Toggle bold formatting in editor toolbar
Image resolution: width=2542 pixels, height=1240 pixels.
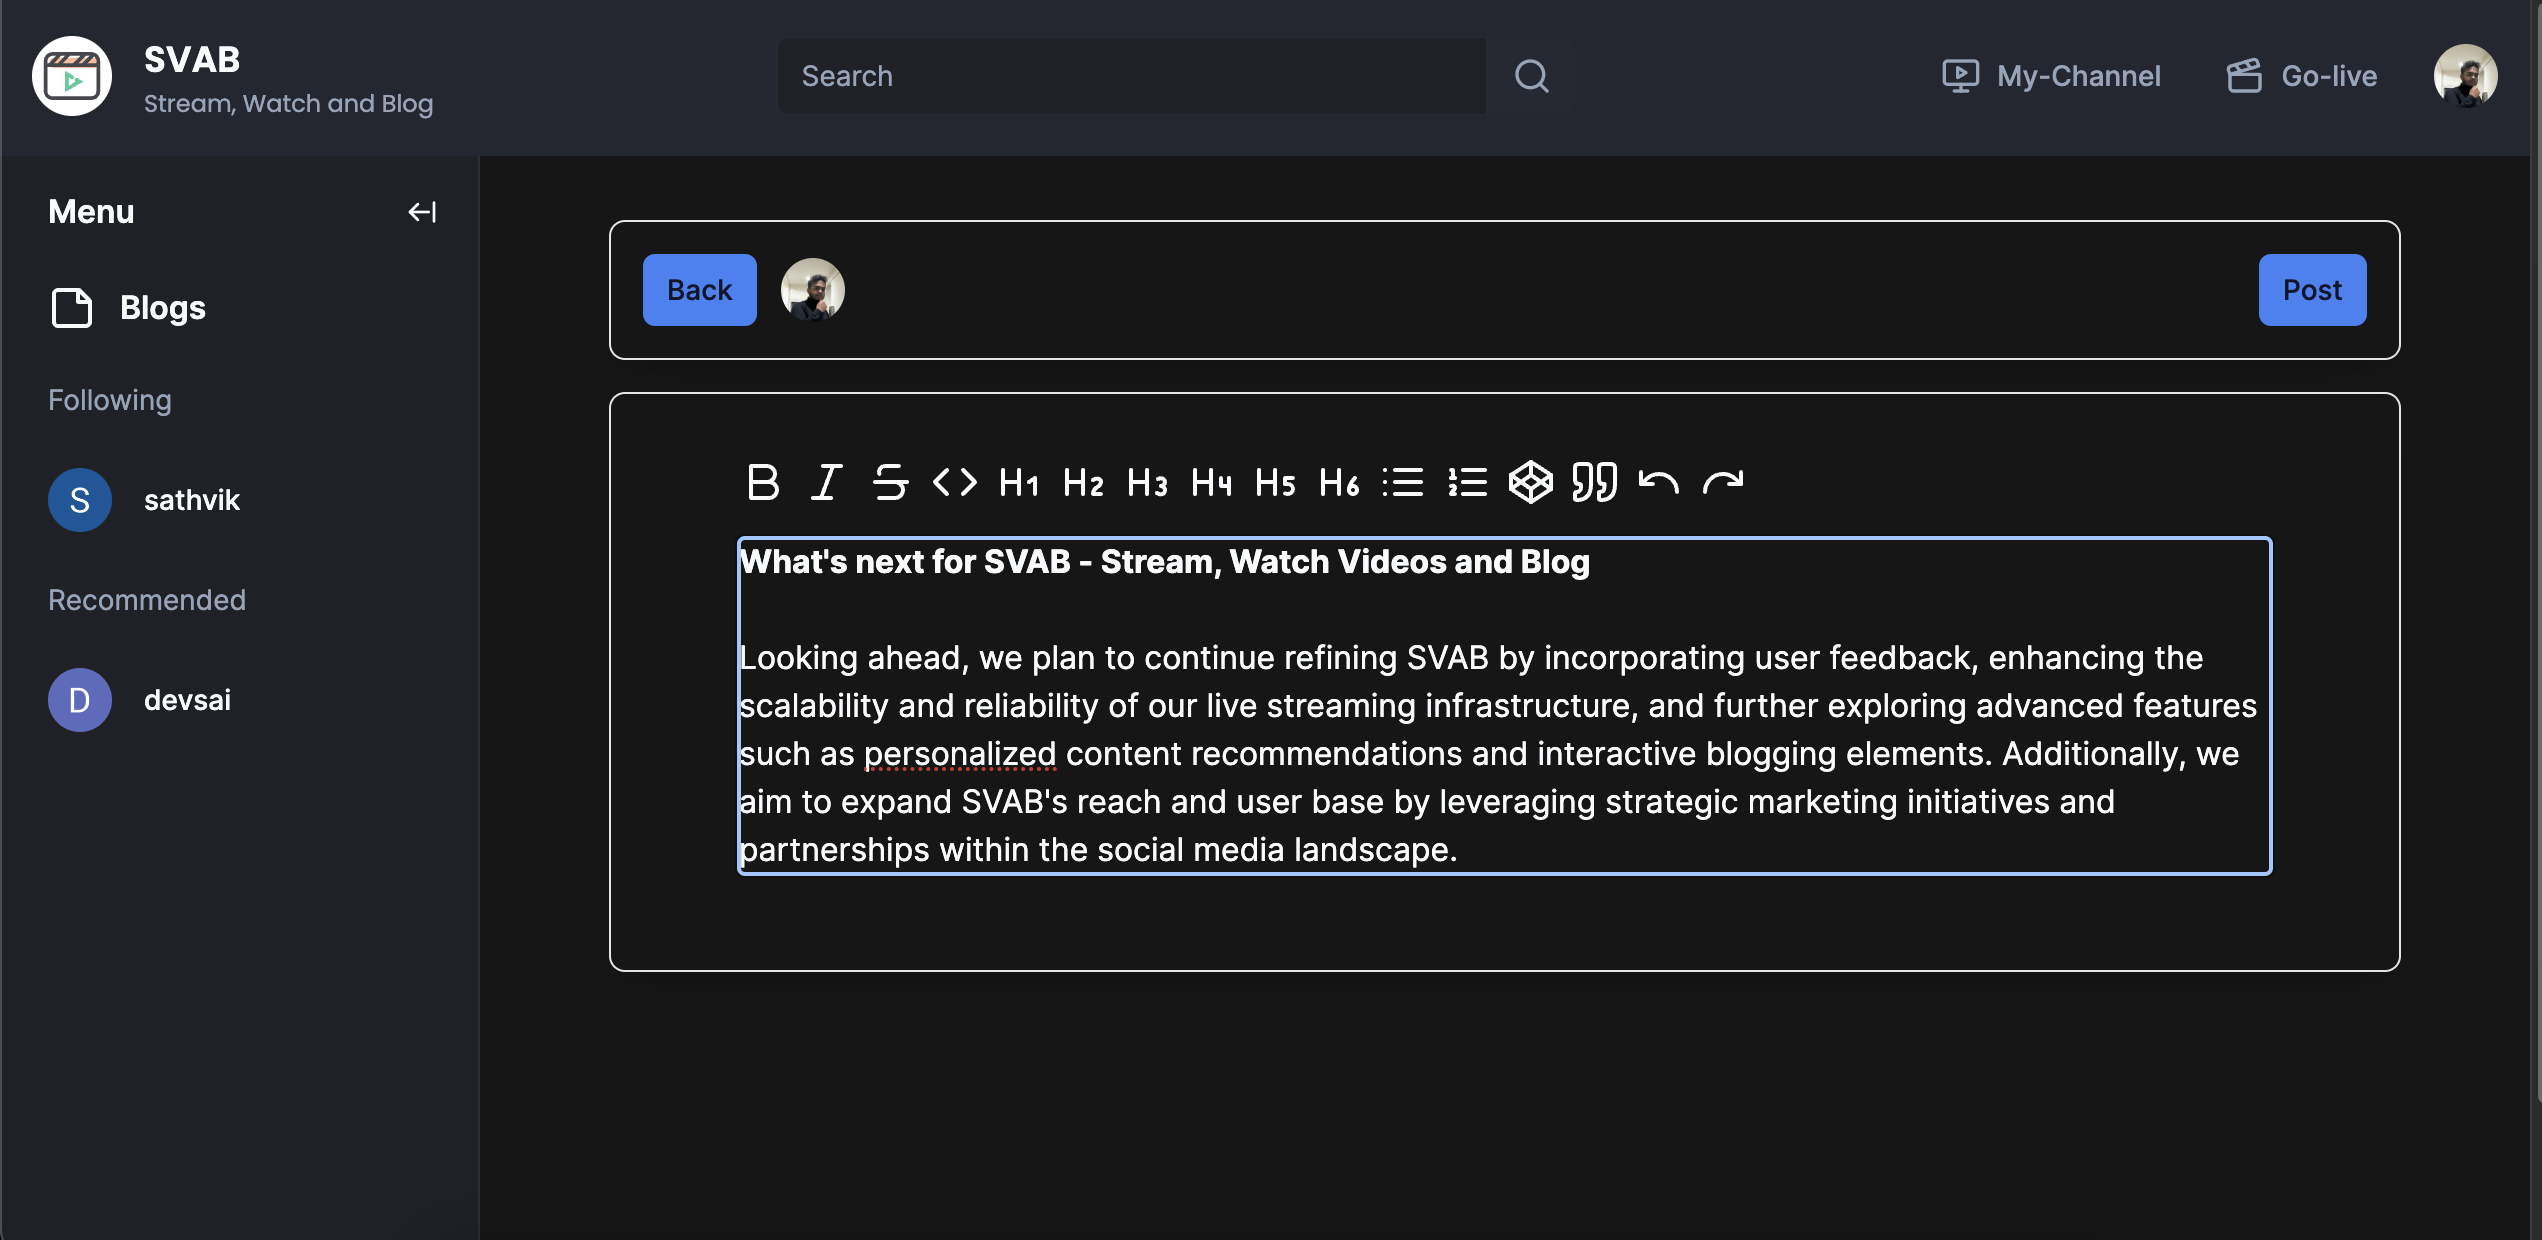pos(763,483)
